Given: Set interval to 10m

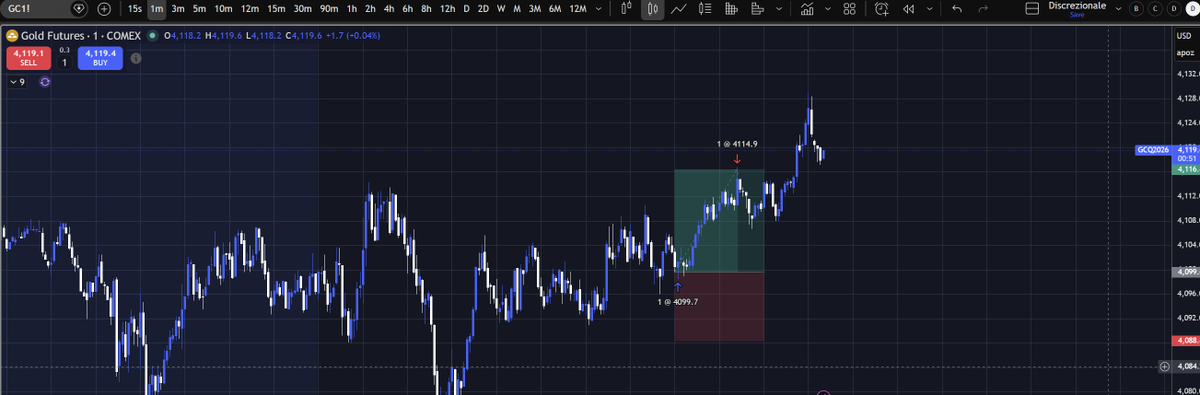Looking at the screenshot, I should click(224, 9).
